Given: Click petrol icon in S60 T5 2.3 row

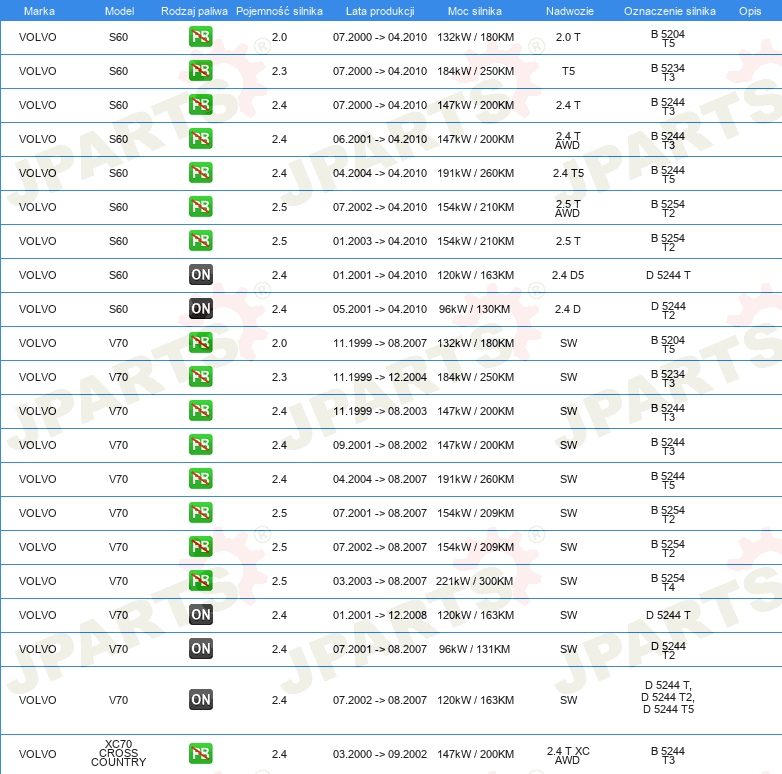Looking at the screenshot, I should point(201,71).
